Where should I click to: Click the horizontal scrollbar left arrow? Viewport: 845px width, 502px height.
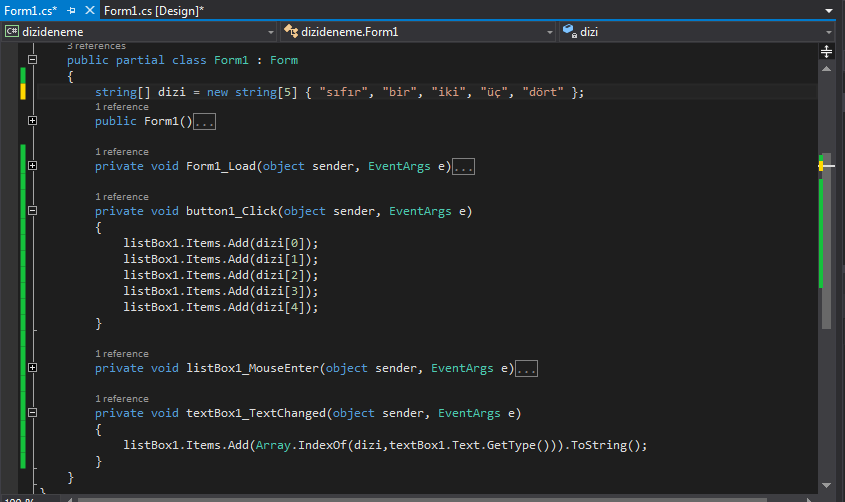(x=70, y=499)
